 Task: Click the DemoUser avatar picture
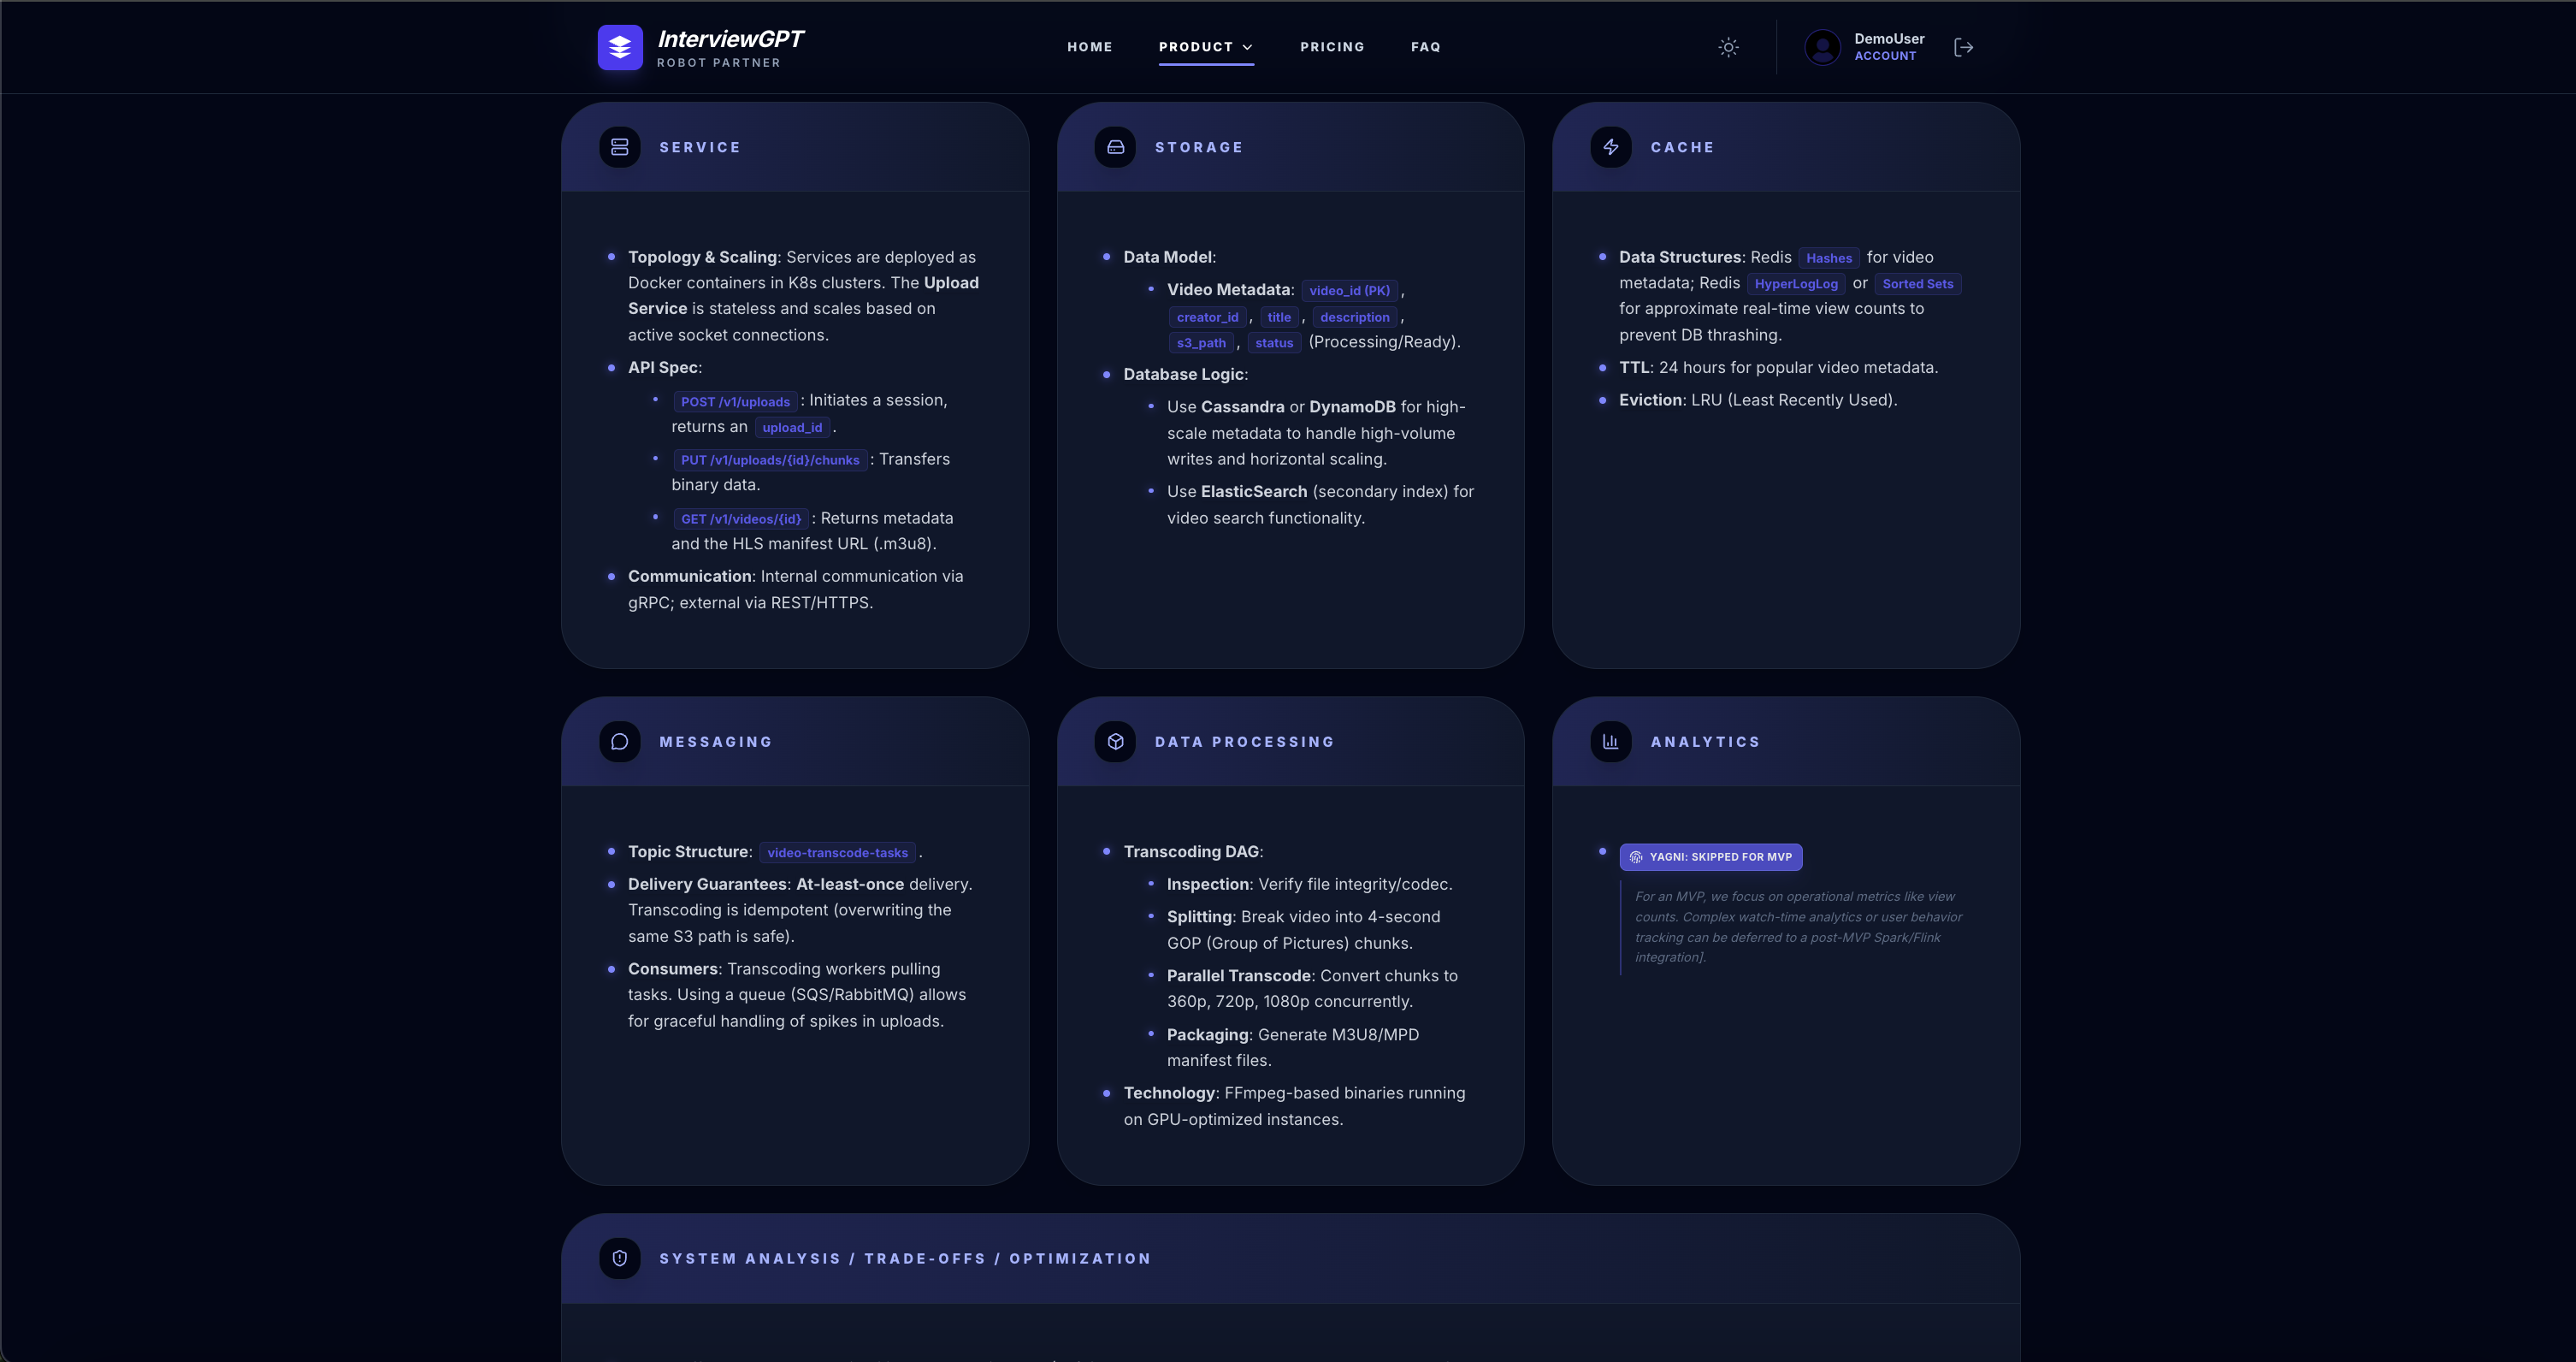point(1822,47)
